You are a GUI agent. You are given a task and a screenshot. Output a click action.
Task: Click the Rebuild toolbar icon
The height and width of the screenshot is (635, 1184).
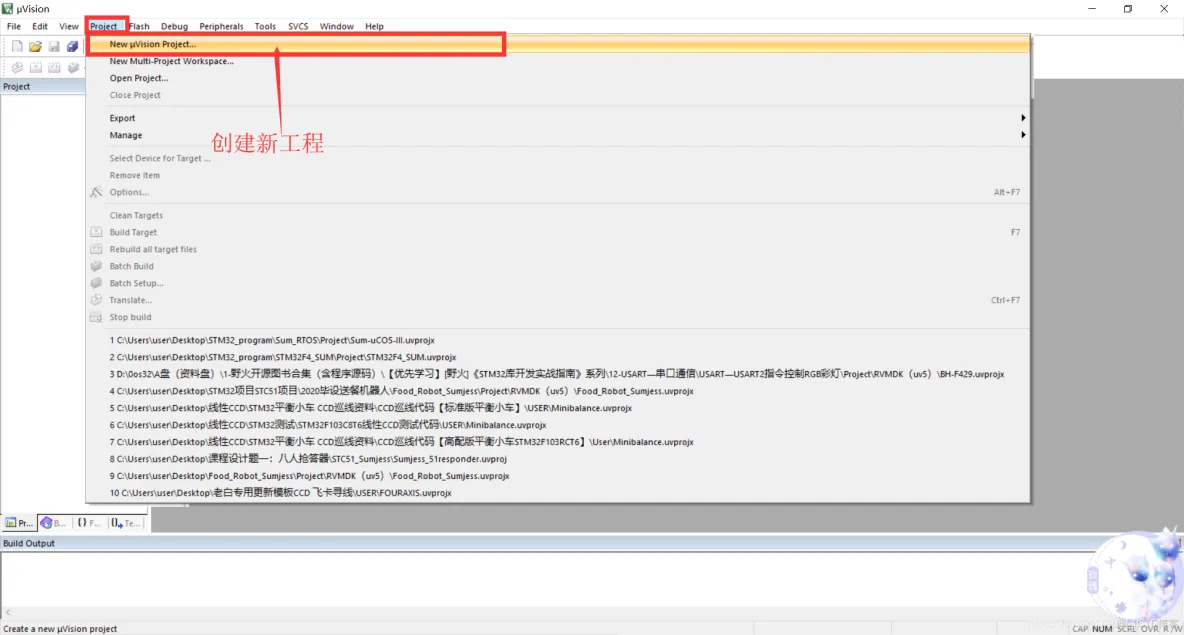click(54, 67)
